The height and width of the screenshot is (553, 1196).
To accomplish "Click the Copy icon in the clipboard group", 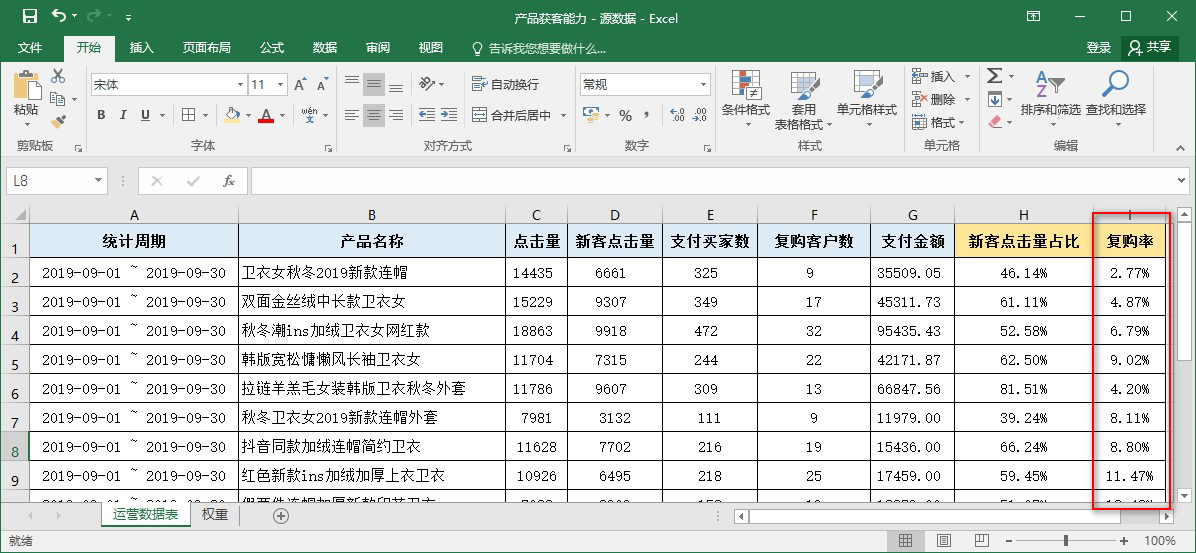I will coord(57,99).
